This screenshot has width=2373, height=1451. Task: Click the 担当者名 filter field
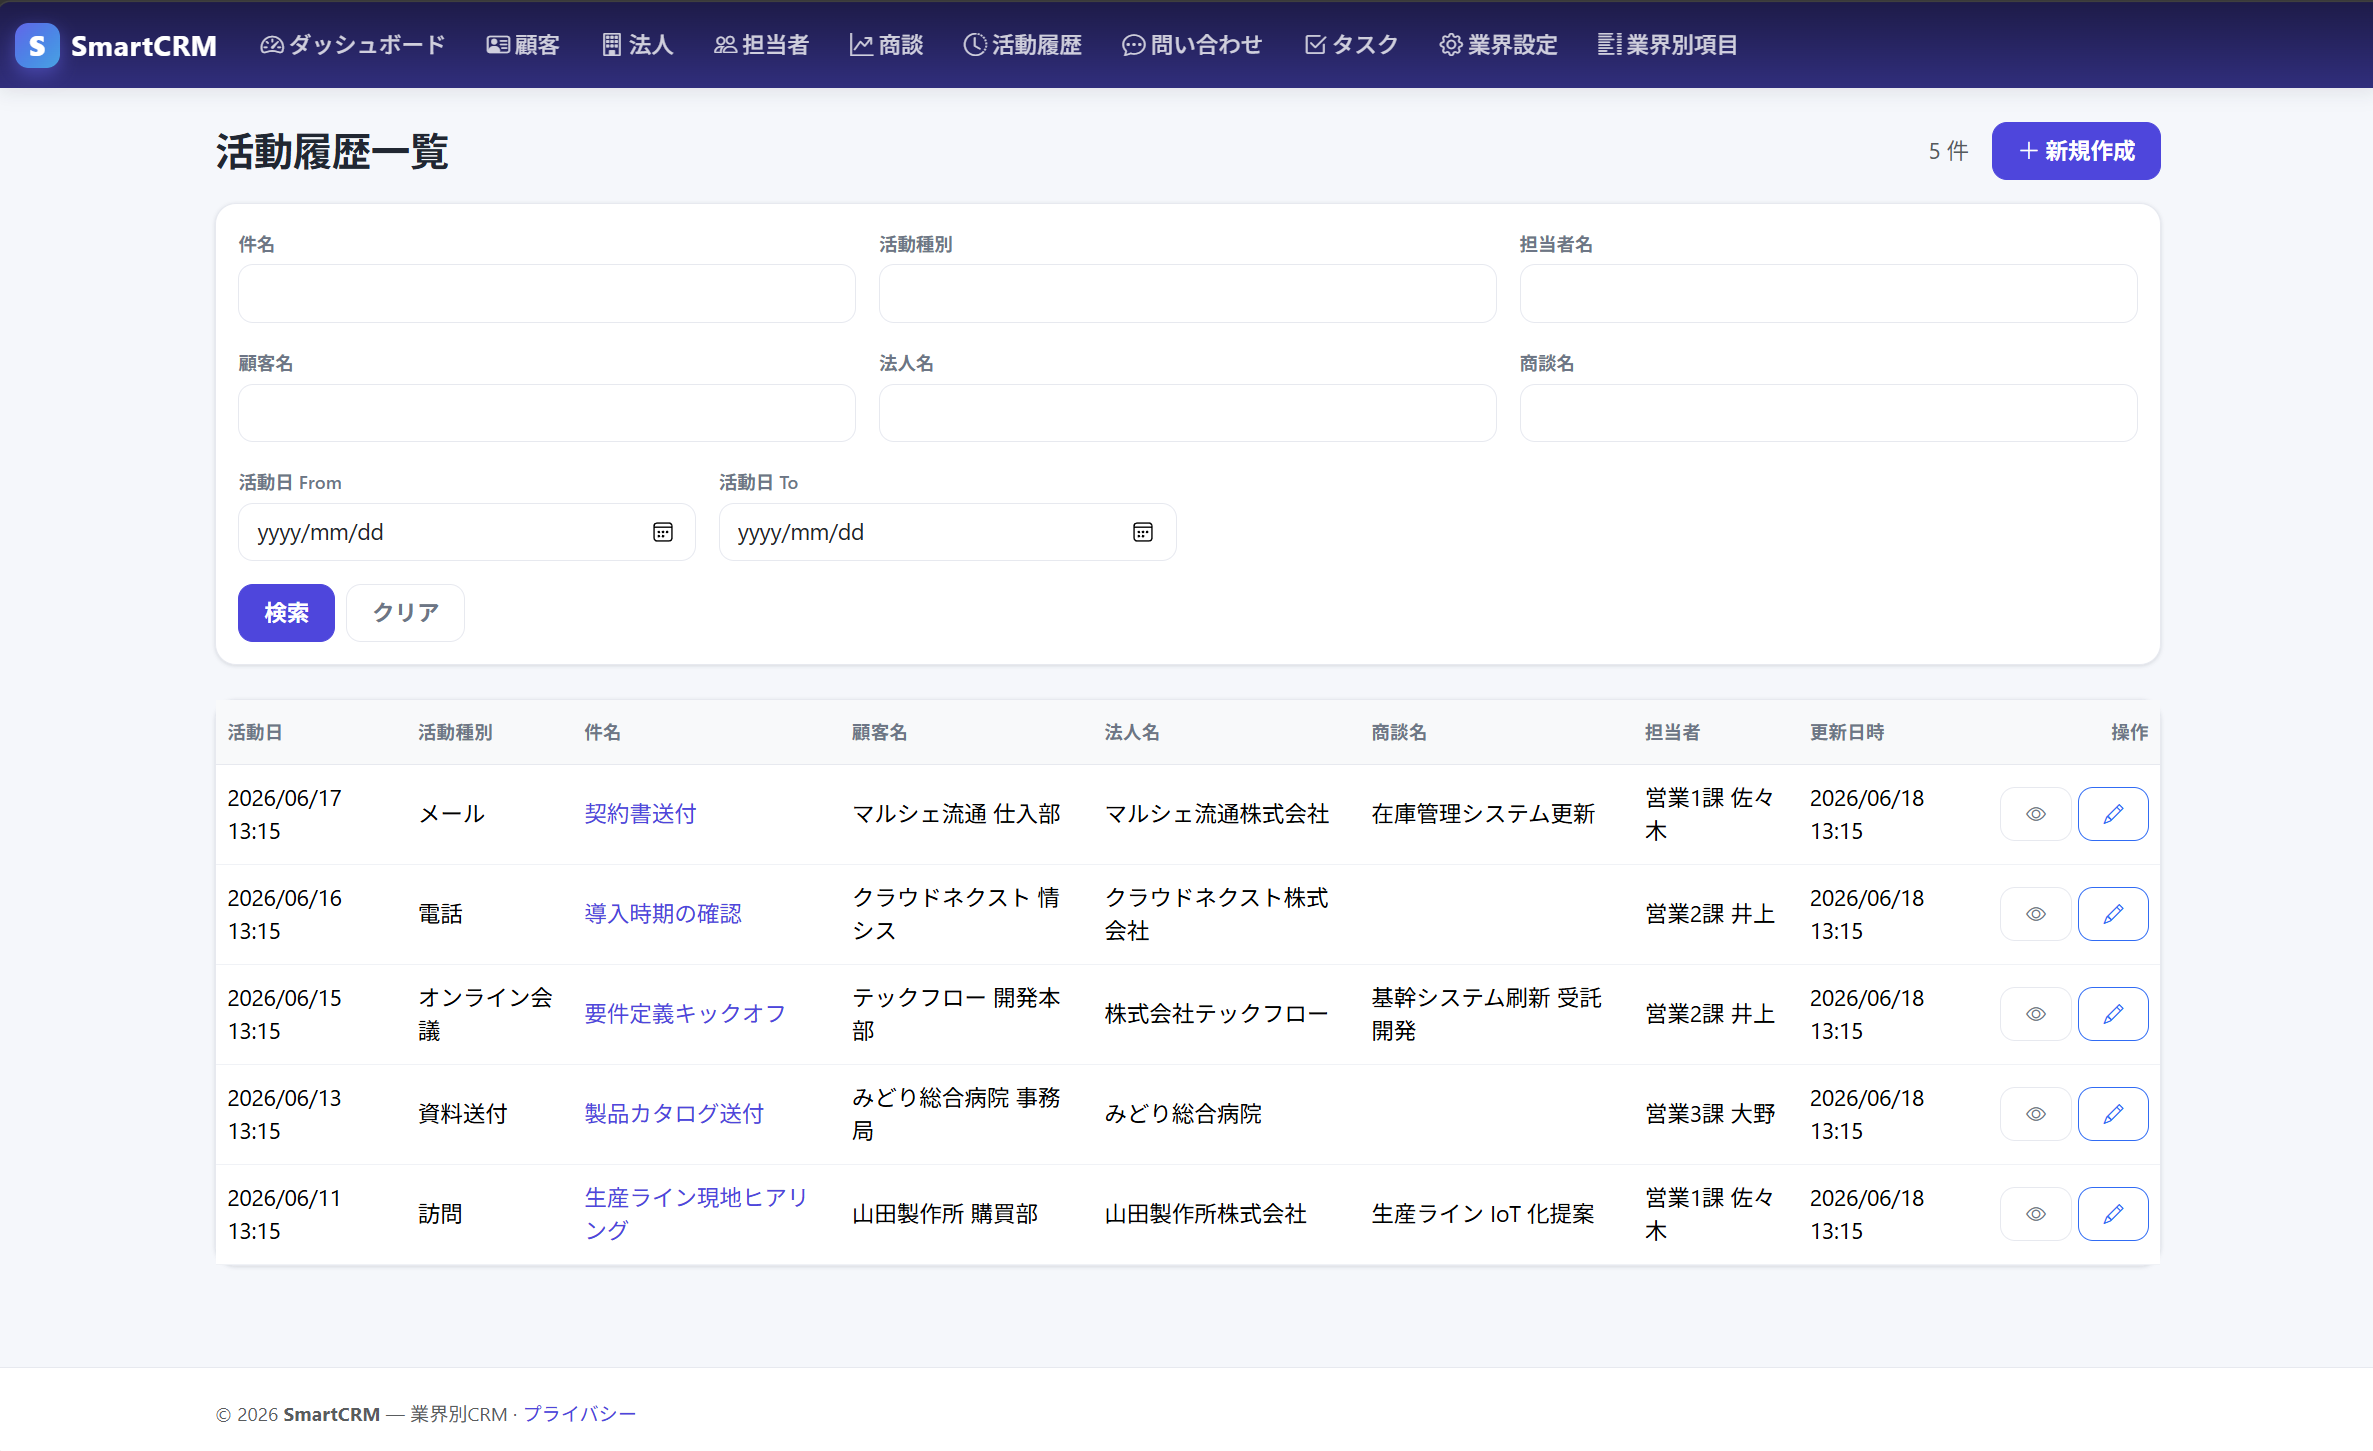1828,293
